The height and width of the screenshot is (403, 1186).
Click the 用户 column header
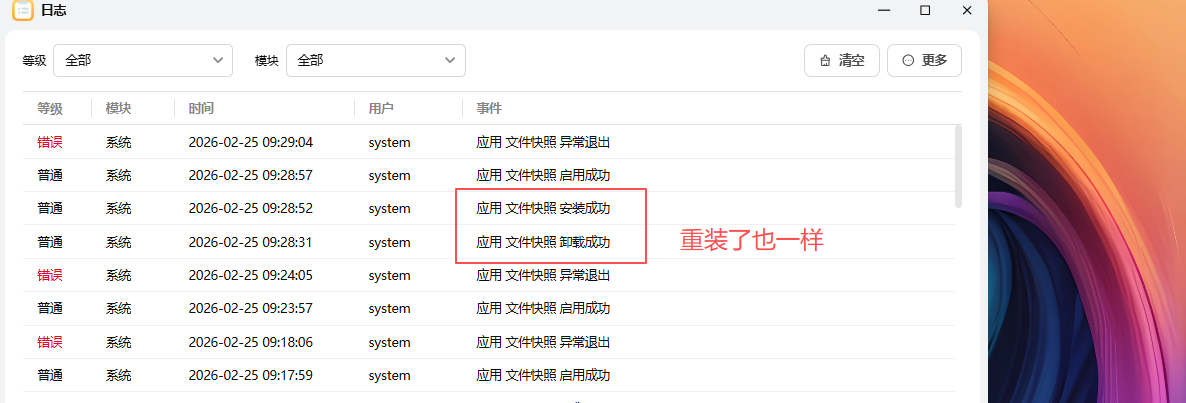[x=381, y=108]
